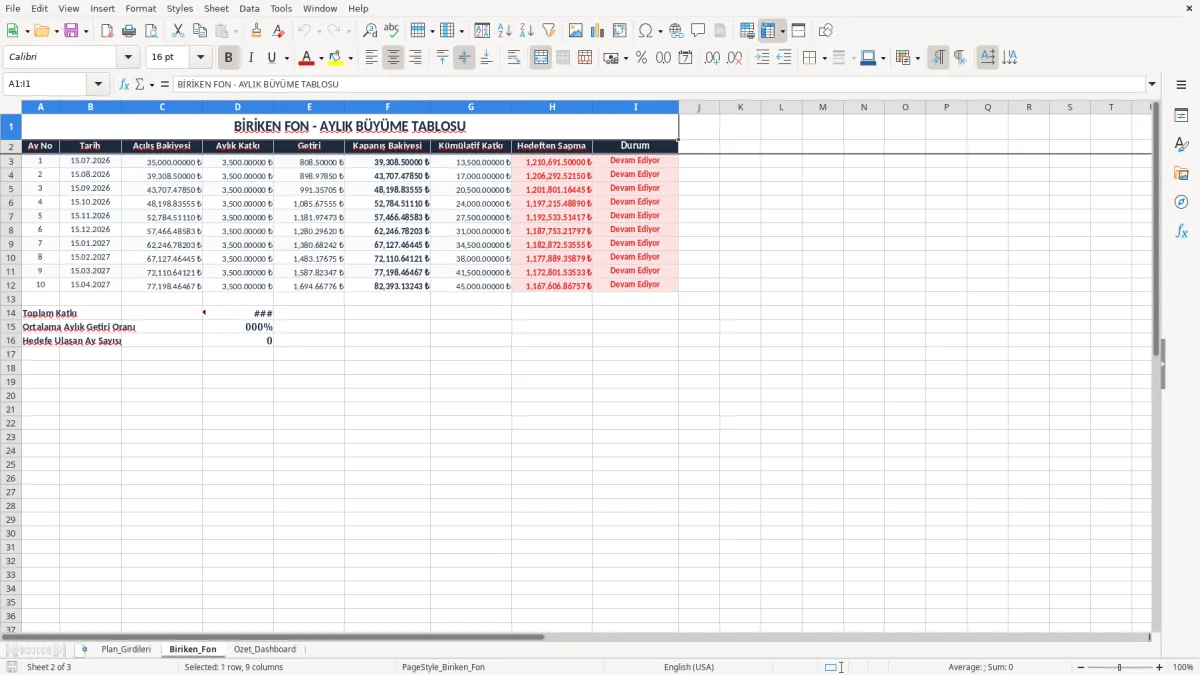This screenshot has height=675, width=1200.
Task: Click the AutoFilter funnel icon
Action: point(549,31)
